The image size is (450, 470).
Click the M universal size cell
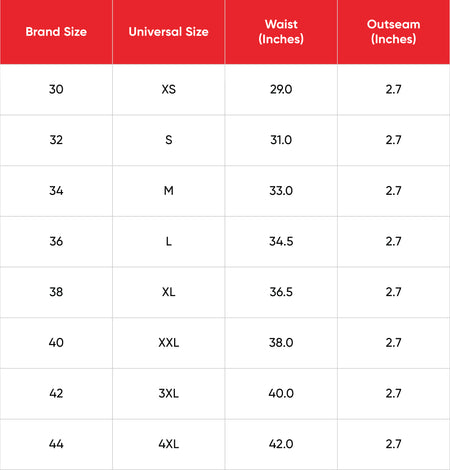tap(169, 191)
